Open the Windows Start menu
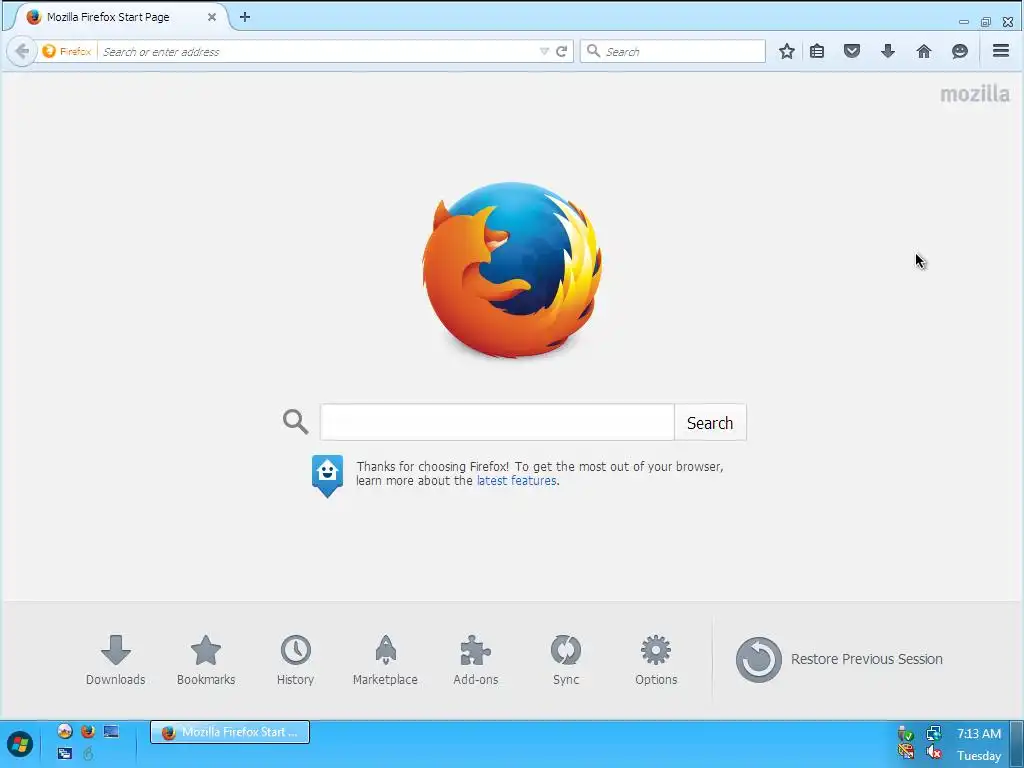The width and height of the screenshot is (1024, 768). [20, 744]
